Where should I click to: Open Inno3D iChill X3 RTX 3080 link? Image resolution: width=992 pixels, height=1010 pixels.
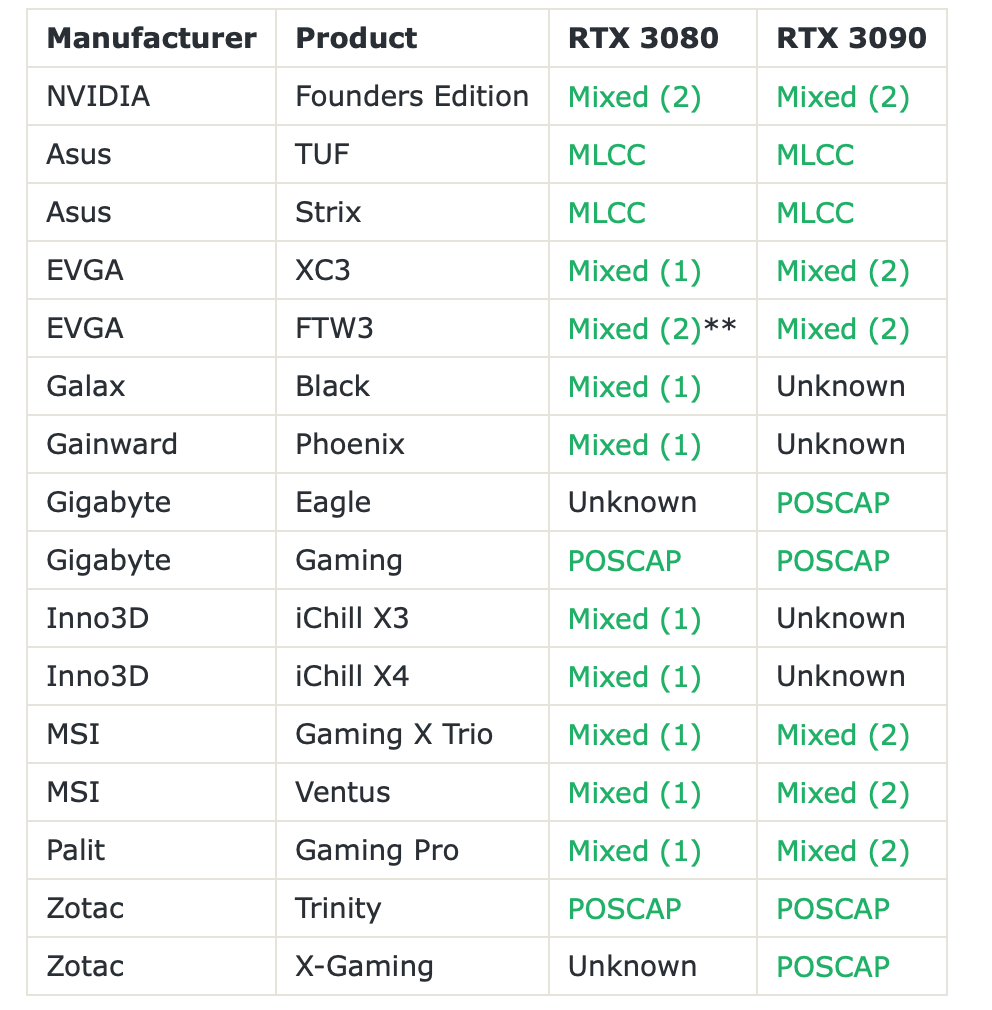[x=634, y=619]
